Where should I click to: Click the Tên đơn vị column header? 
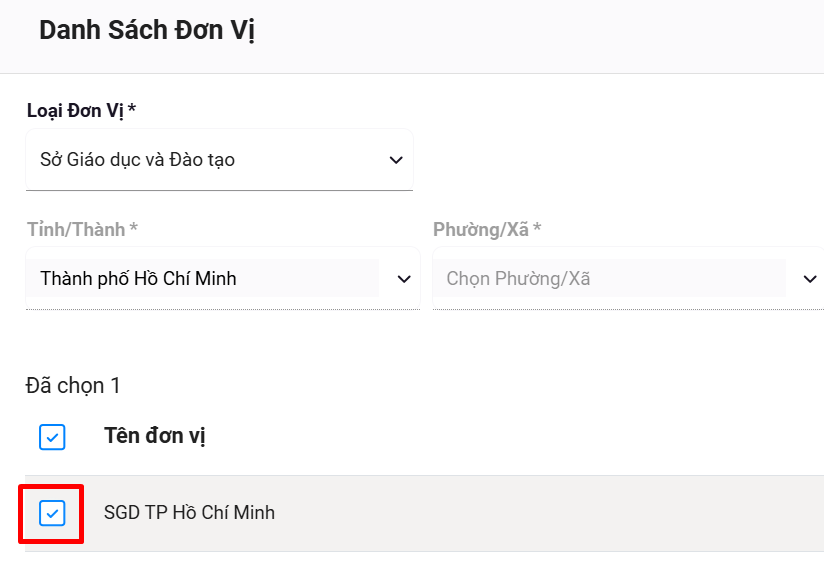(x=155, y=436)
